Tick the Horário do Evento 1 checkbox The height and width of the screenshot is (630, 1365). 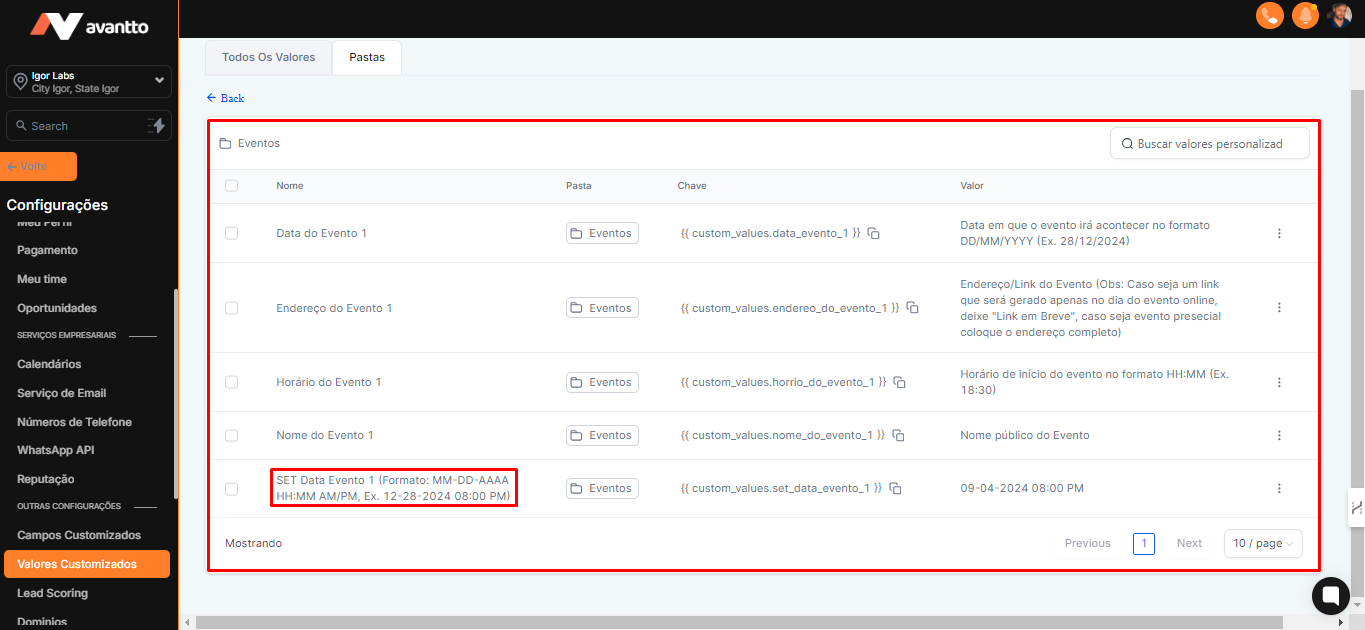[232, 382]
